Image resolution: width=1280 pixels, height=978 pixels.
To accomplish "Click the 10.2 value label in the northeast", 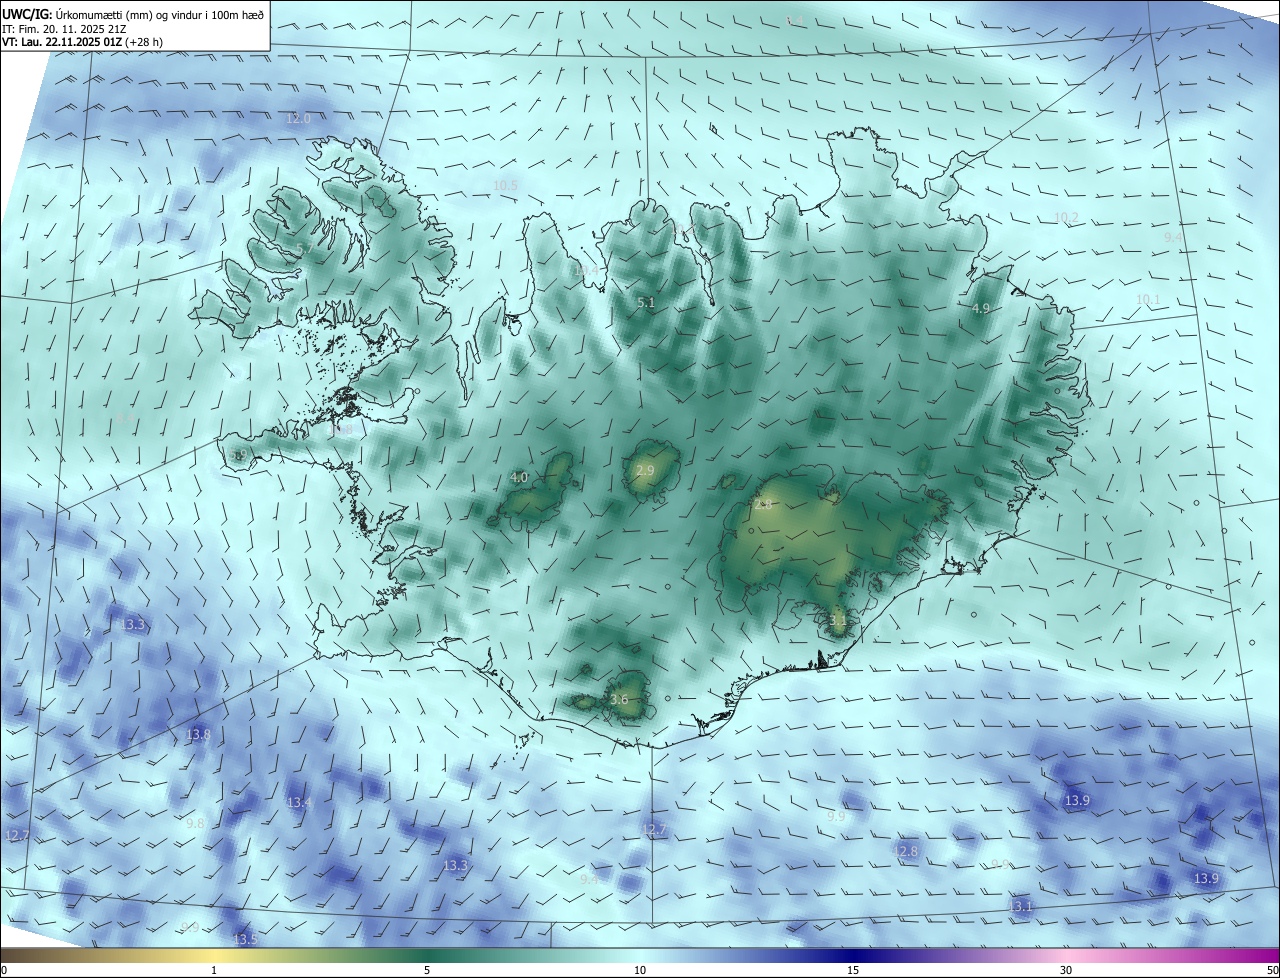I will point(1066,217).
